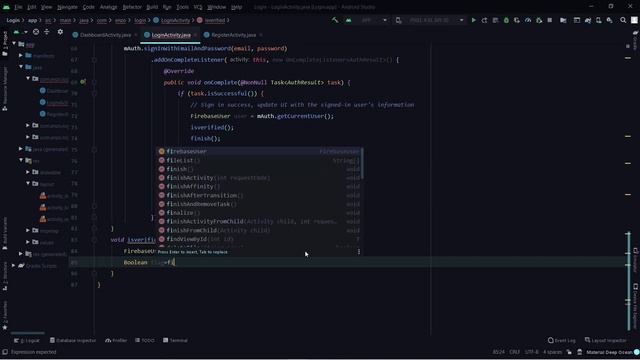Open Profiler tool window
The image size is (640, 360).
click(x=116, y=340)
